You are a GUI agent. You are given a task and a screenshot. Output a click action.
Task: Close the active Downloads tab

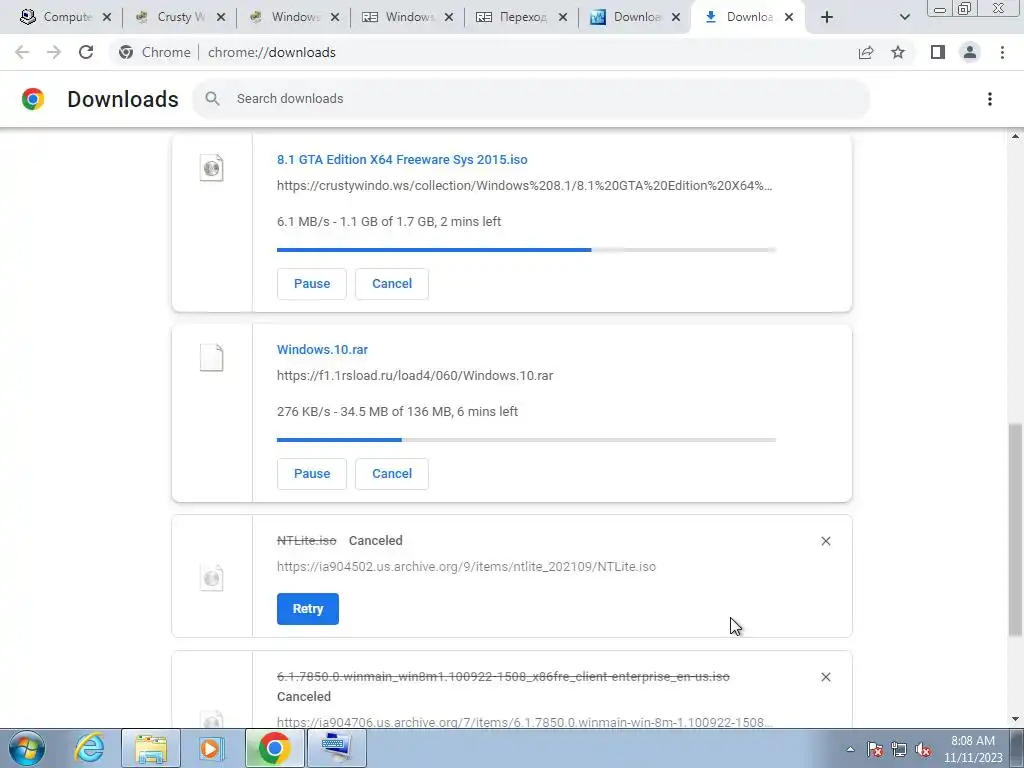[x=789, y=18]
